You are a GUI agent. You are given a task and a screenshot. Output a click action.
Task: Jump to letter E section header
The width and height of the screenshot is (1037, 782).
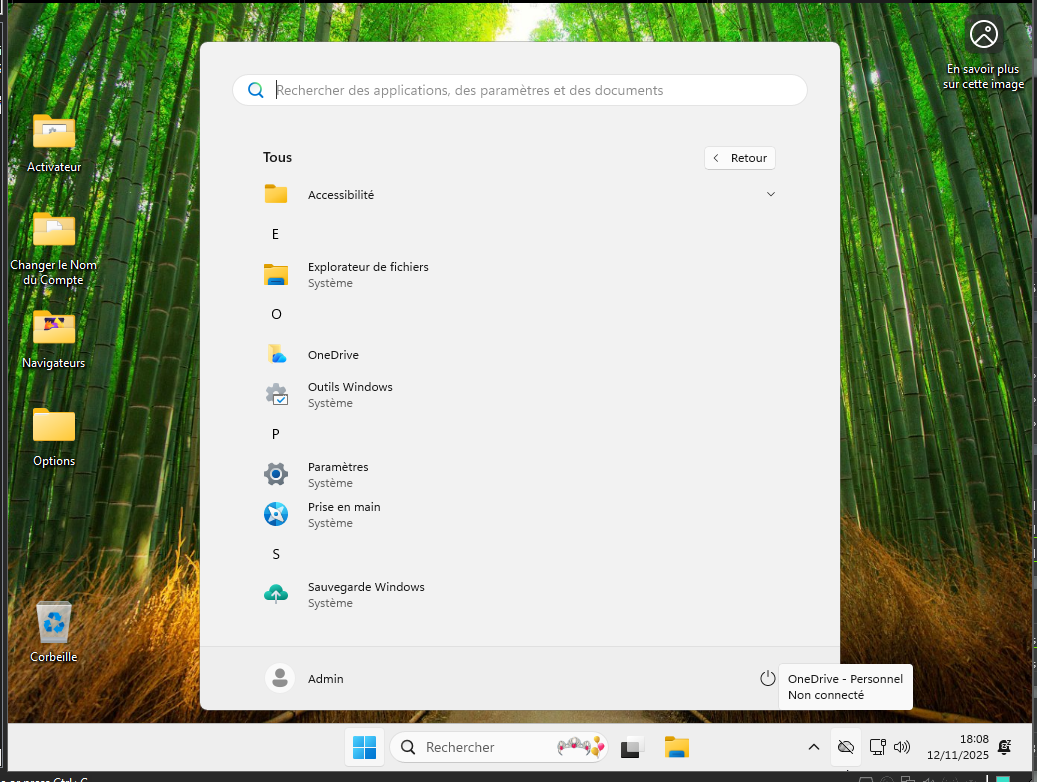[x=275, y=234]
